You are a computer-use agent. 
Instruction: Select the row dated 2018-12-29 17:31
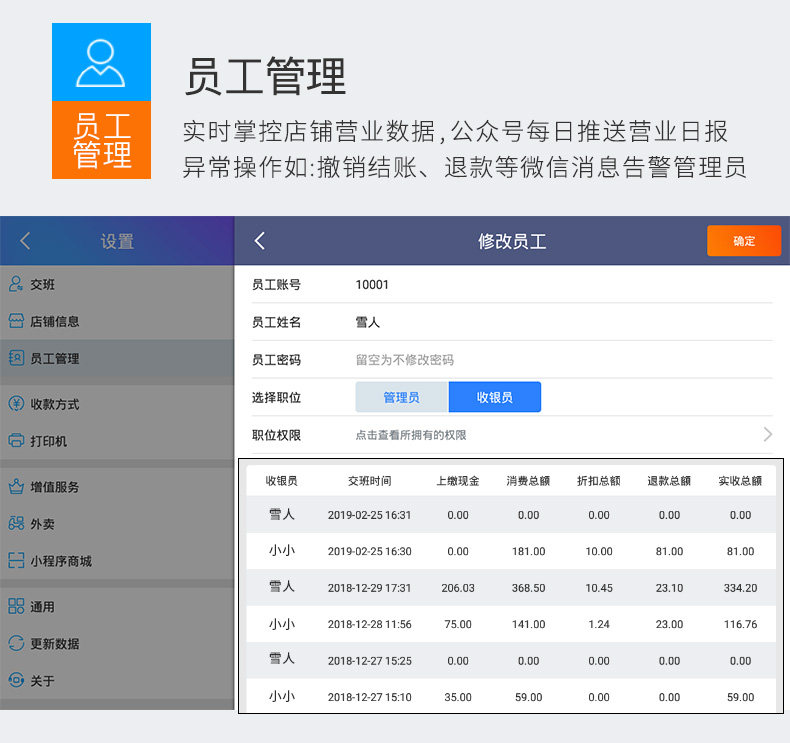[x=511, y=587]
